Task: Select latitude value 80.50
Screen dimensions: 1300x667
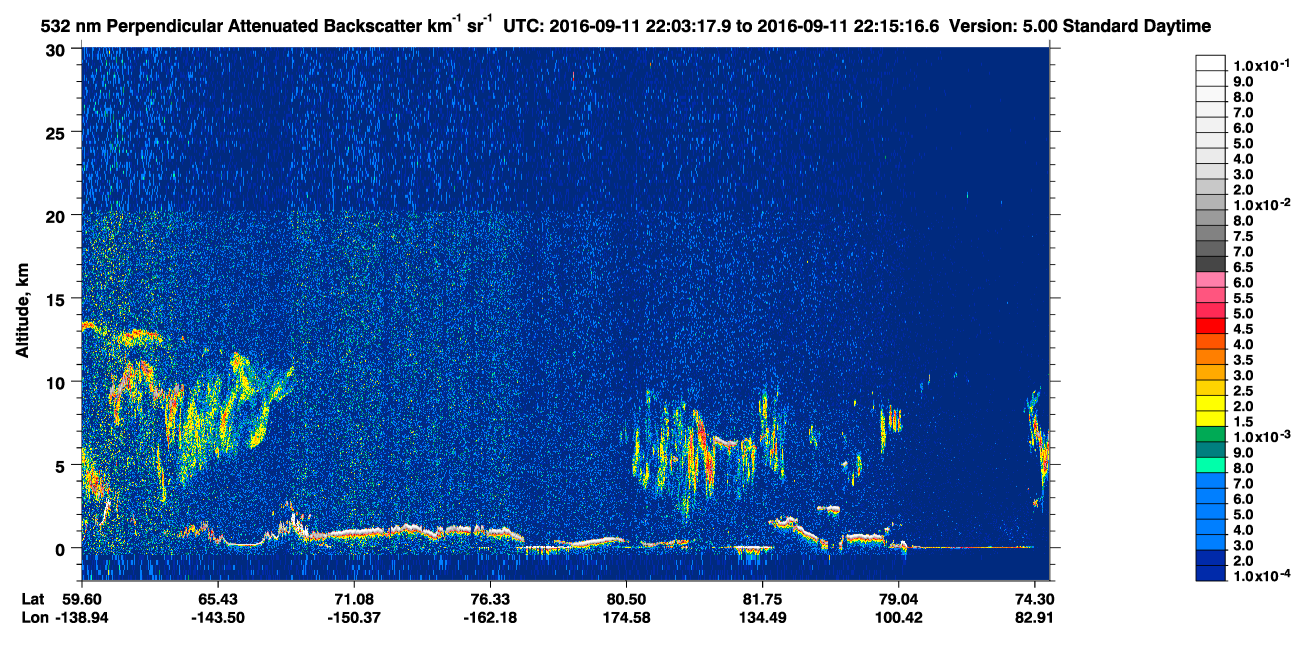Action: click(x=626, y=599)
